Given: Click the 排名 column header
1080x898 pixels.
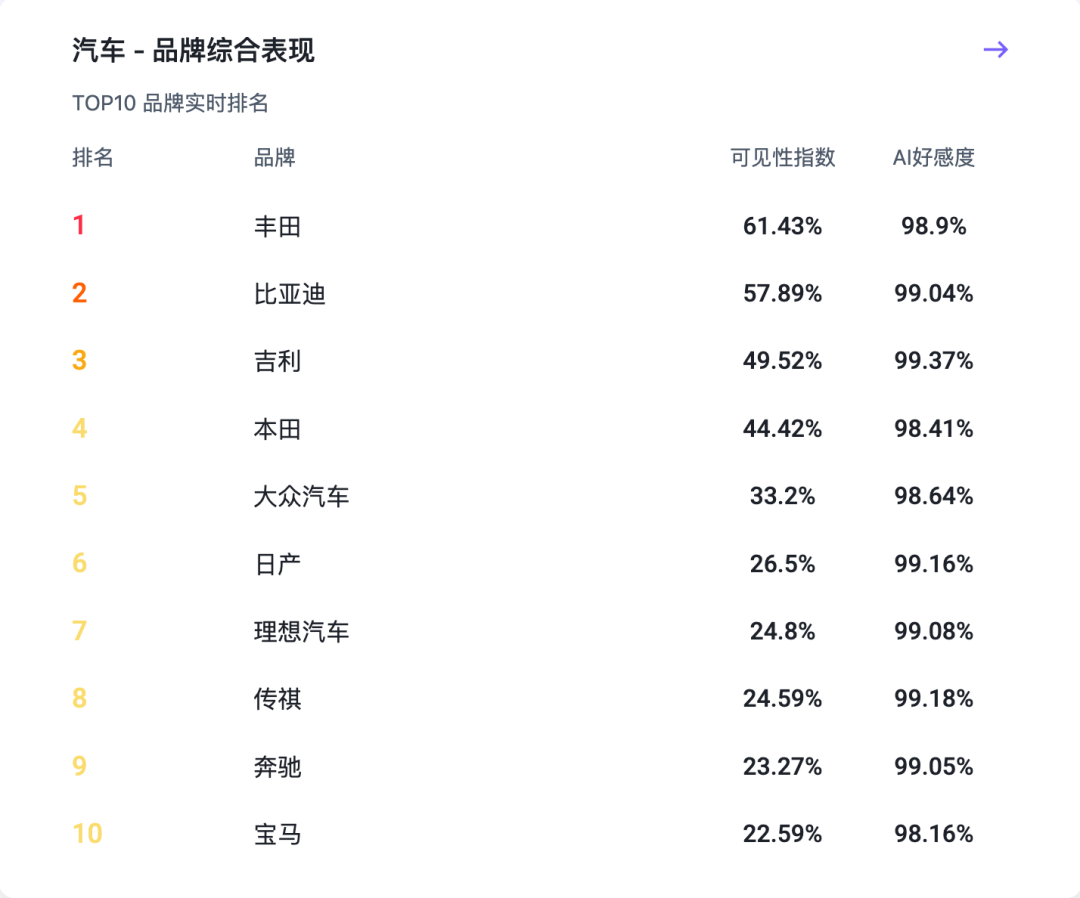Looking at the screenshot, I should coord(93,158).
